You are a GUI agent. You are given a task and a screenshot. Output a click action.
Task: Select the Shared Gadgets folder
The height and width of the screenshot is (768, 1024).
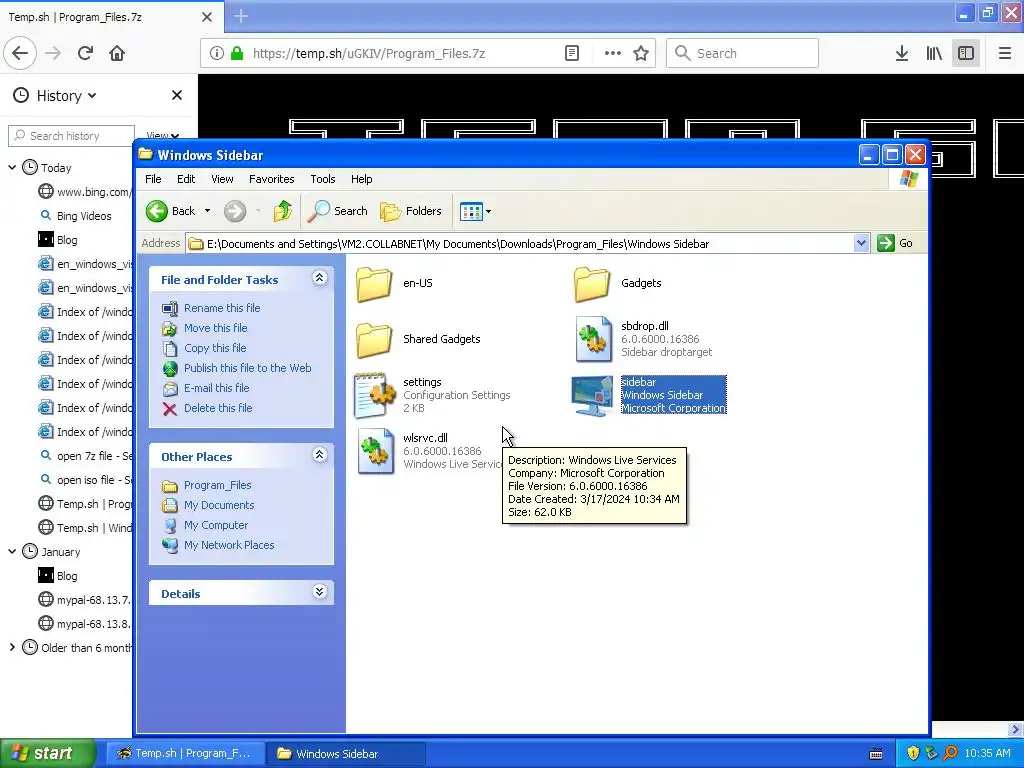click(x=374, y=340)
